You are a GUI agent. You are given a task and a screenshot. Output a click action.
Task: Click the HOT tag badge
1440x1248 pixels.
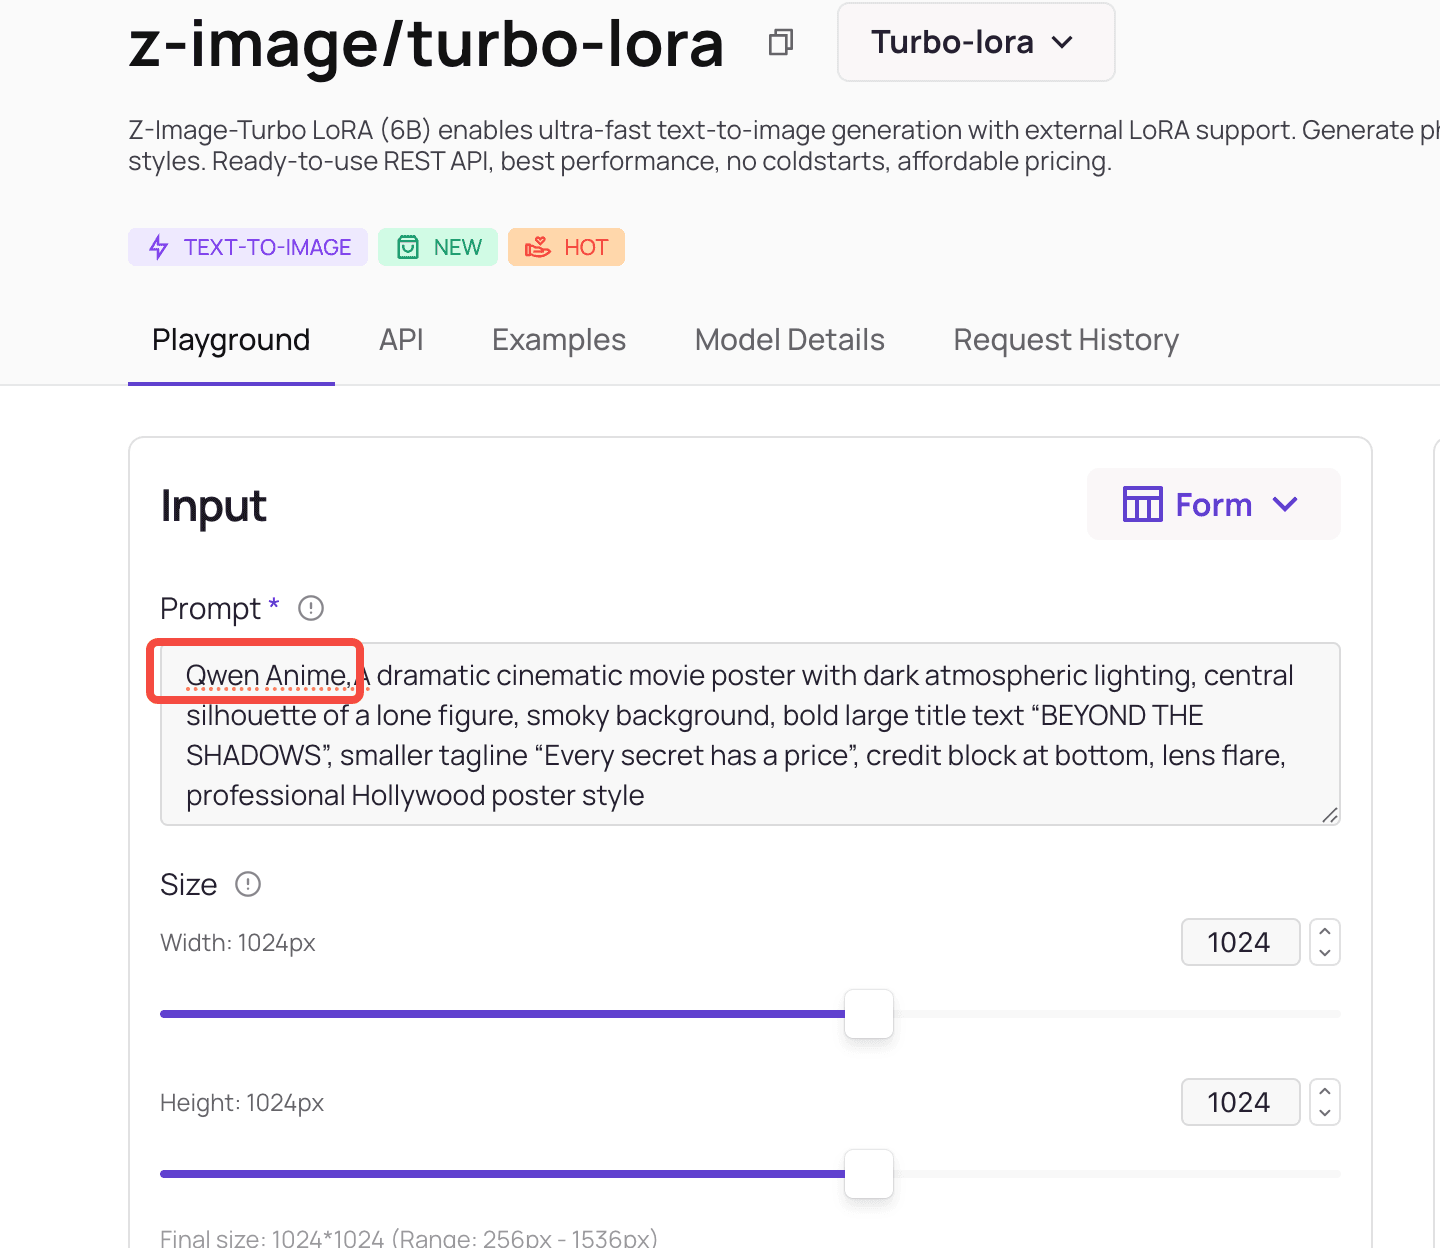[x=566, y=247]
